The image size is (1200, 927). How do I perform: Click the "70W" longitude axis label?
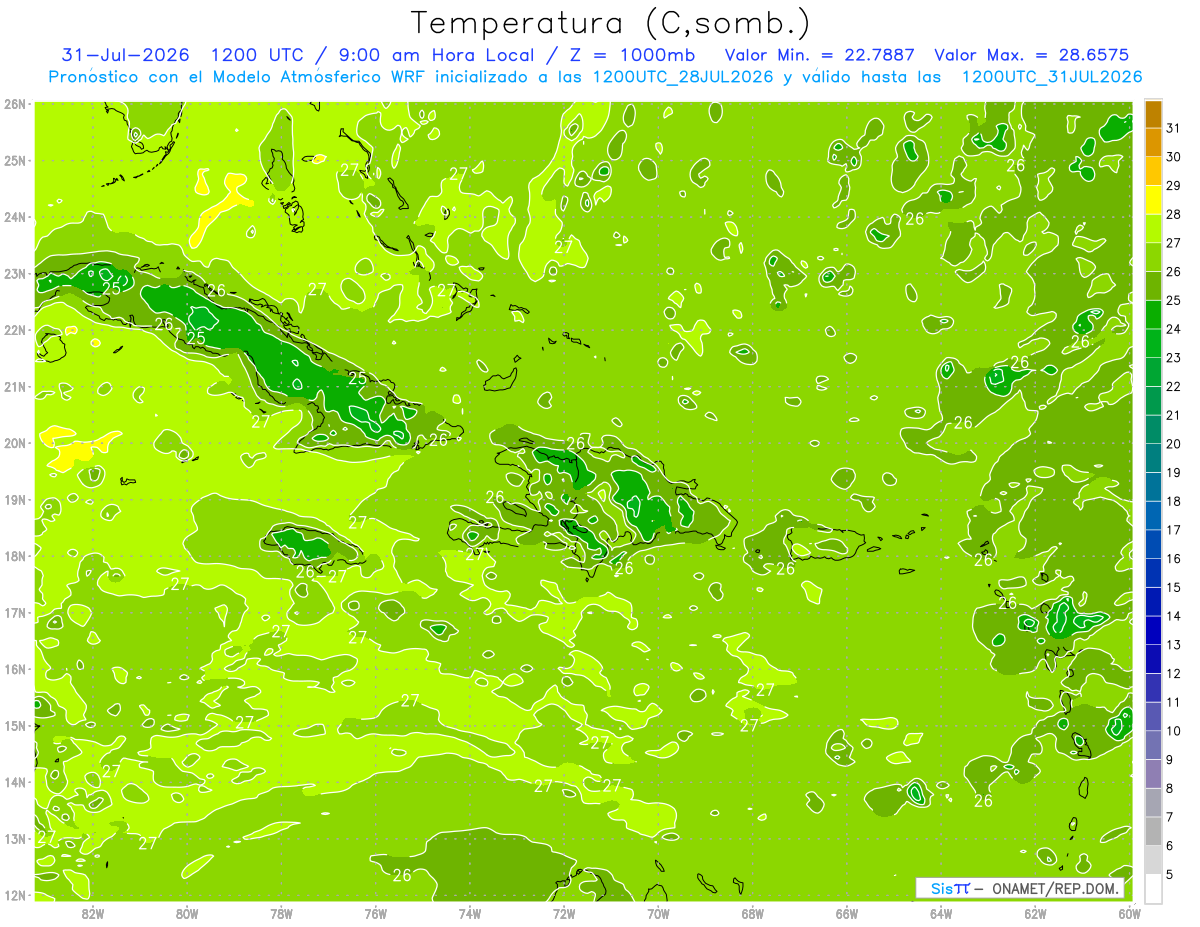(x=658, y=913)
